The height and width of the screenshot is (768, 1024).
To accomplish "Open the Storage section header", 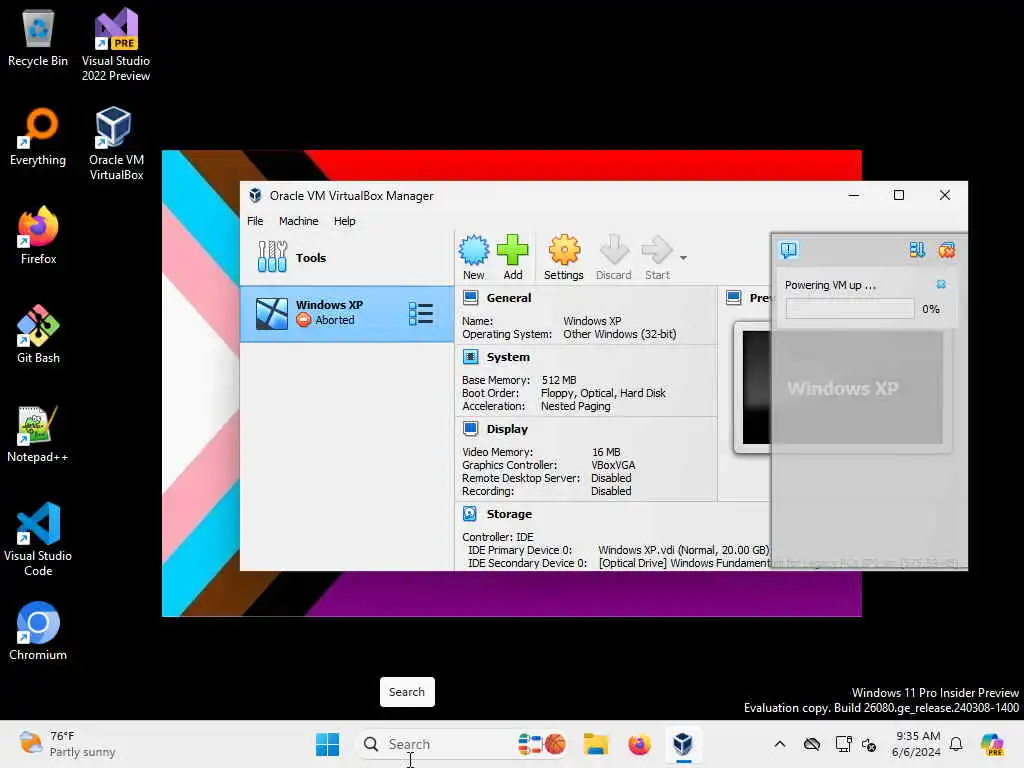I will click(x=509, y=514).
